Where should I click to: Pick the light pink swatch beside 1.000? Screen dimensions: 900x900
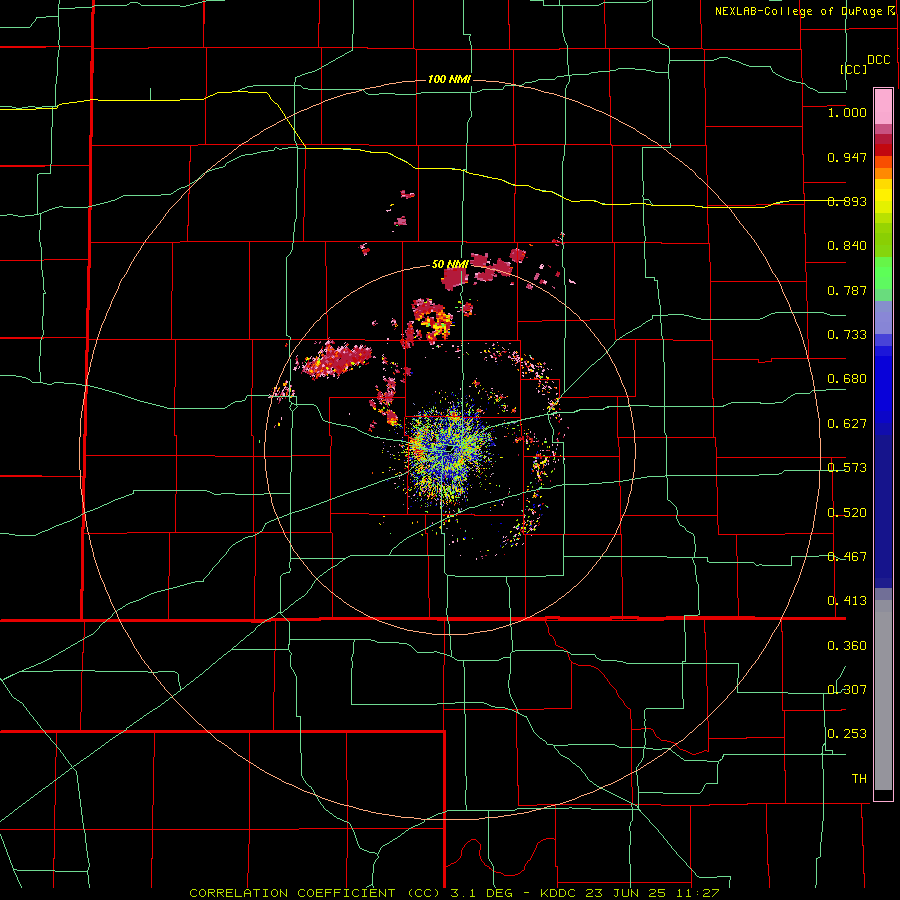[x=883, y=107]
